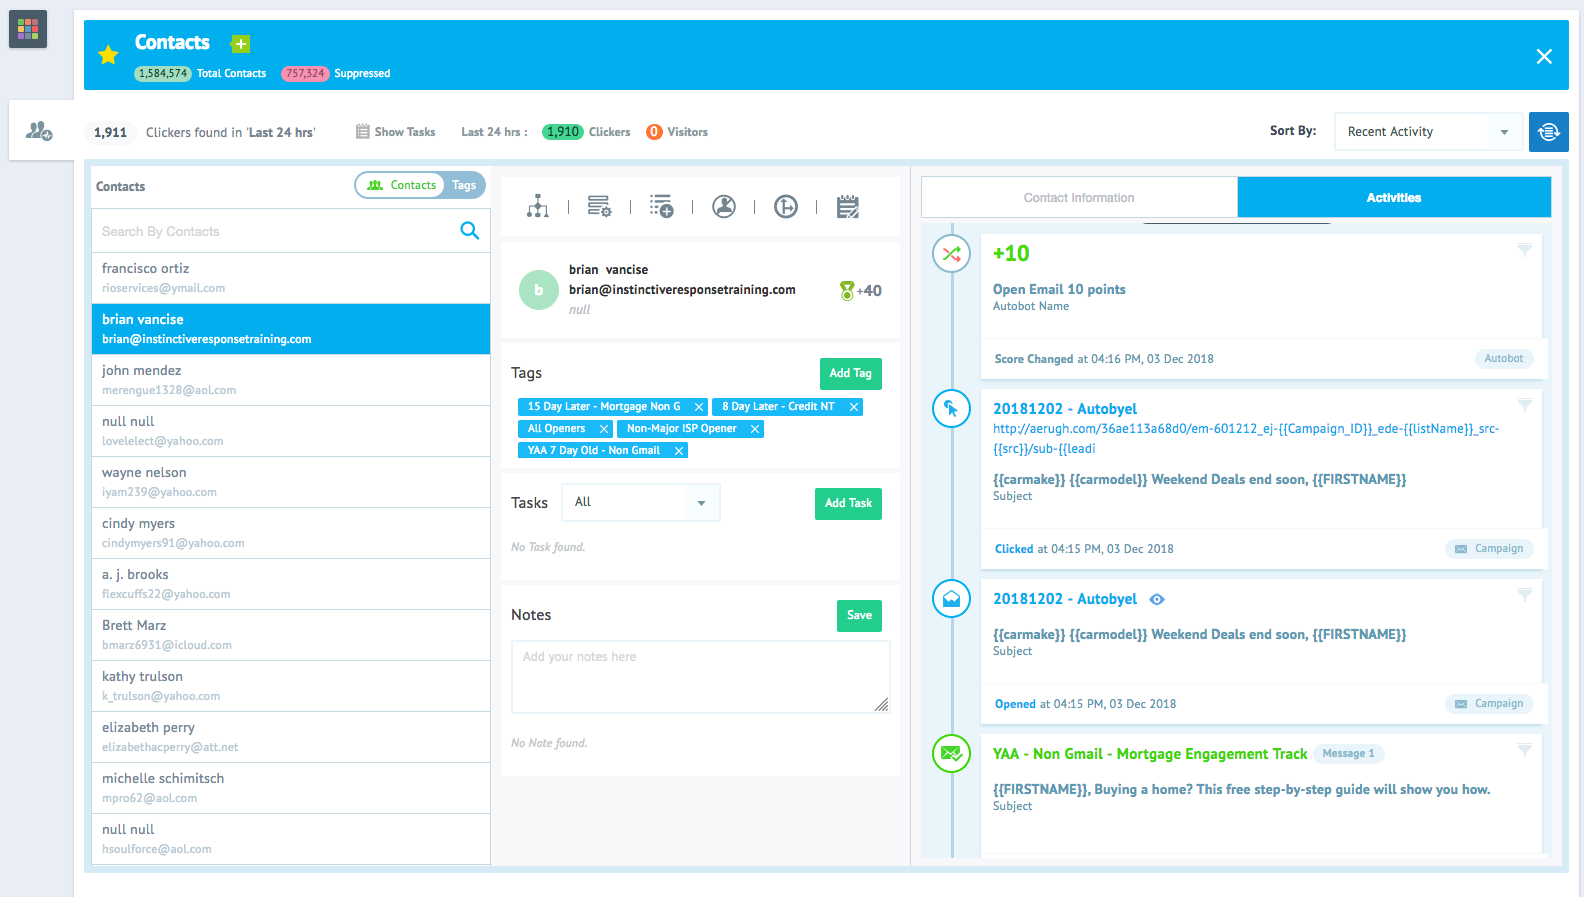
Task: Switch the list toggle to Tags
Action: (464, 185)
